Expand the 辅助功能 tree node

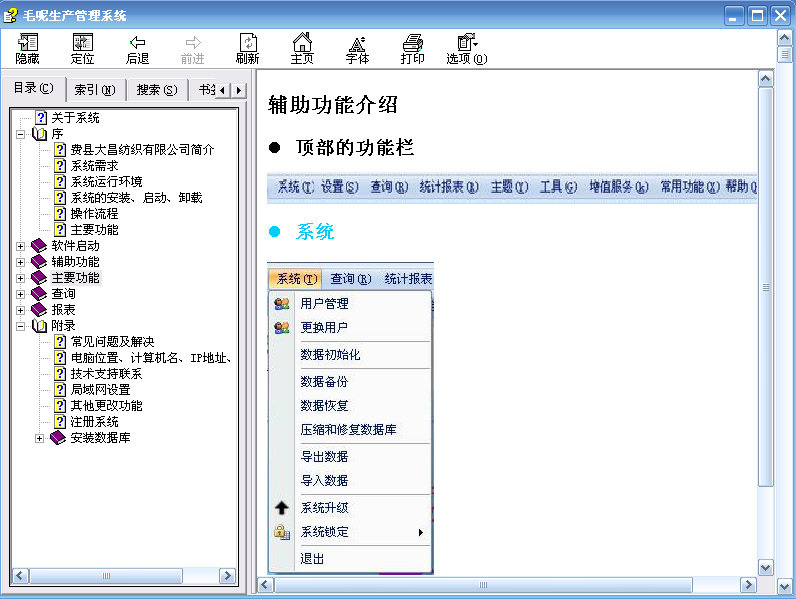(20, 262)
